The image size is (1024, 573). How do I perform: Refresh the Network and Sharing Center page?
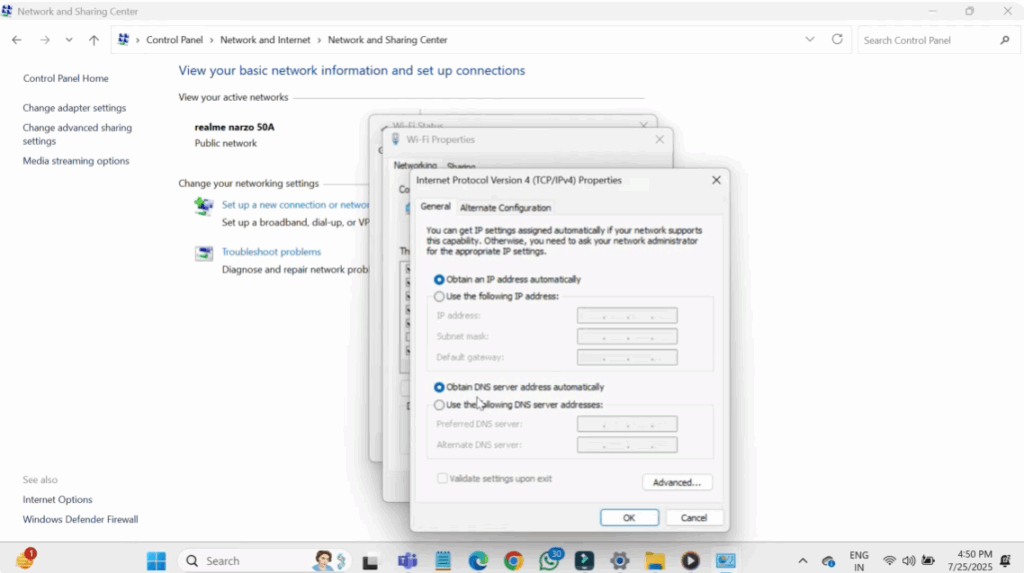837,39
